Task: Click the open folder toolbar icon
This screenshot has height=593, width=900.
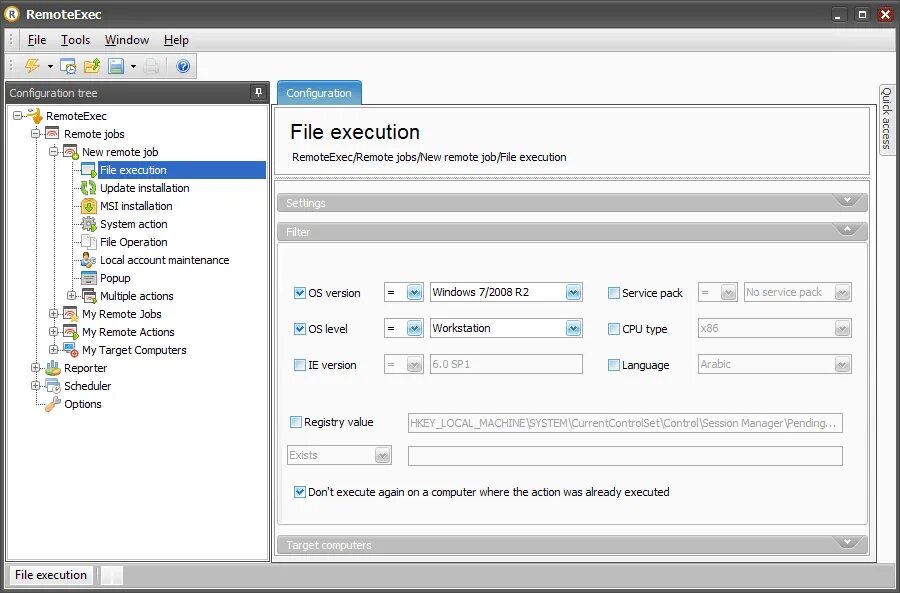Action: point(92,66)
